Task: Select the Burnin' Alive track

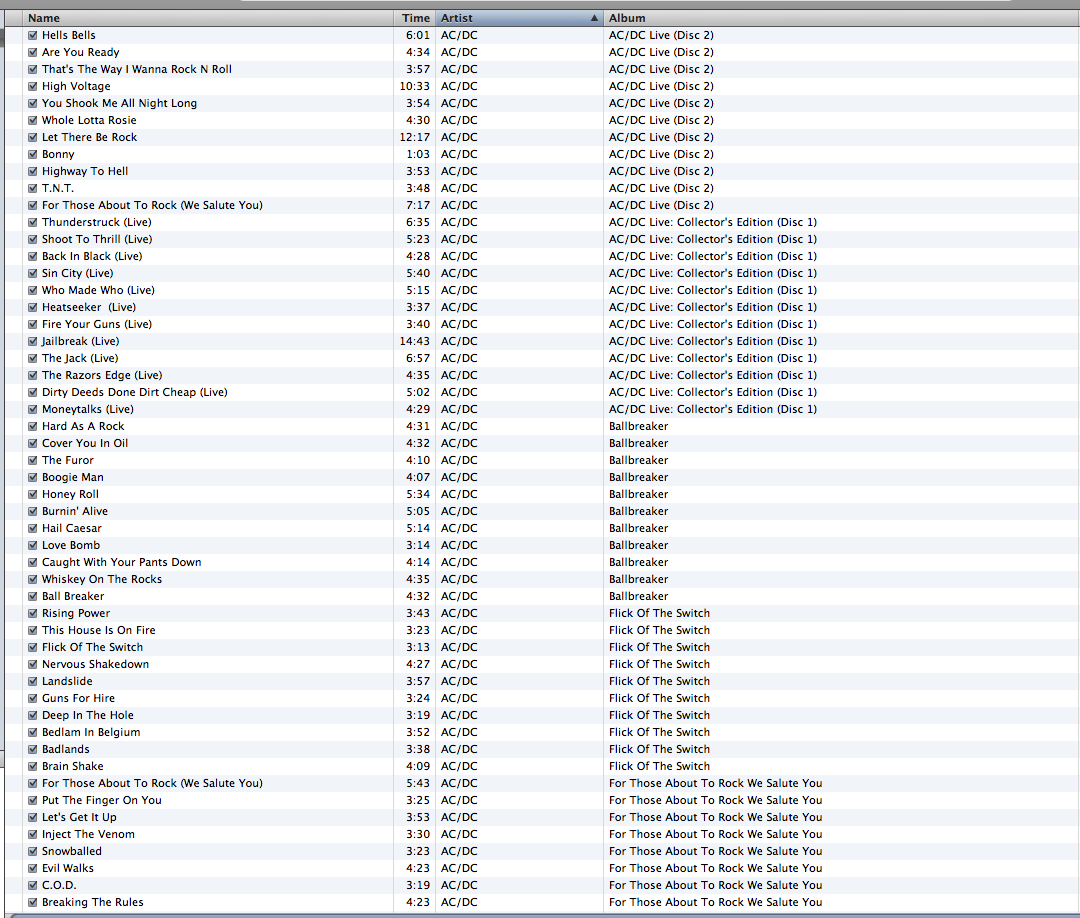Action: 74,511
